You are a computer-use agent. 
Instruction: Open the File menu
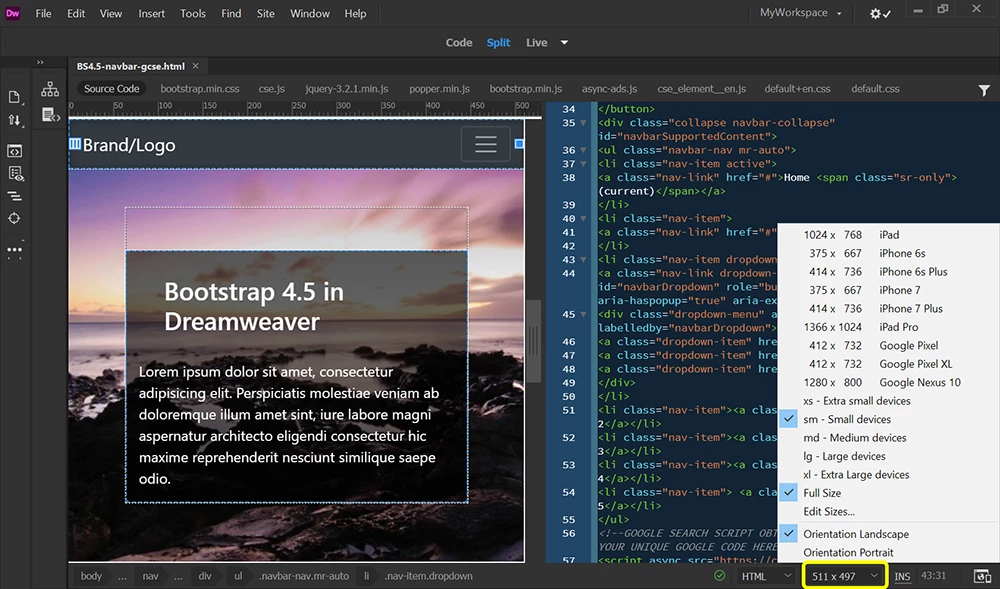tap(43, 13)
